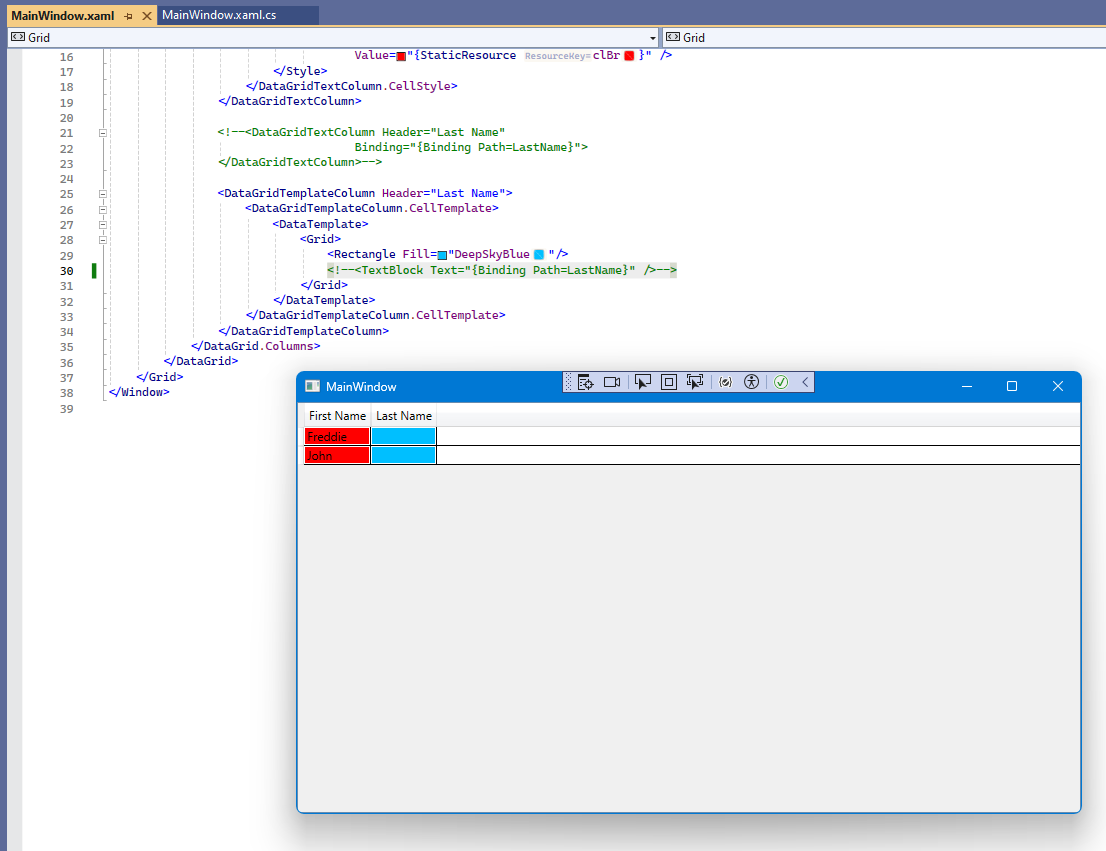Select the John cell
Viewport: 1106px width, 851px height.
point(337,455)
